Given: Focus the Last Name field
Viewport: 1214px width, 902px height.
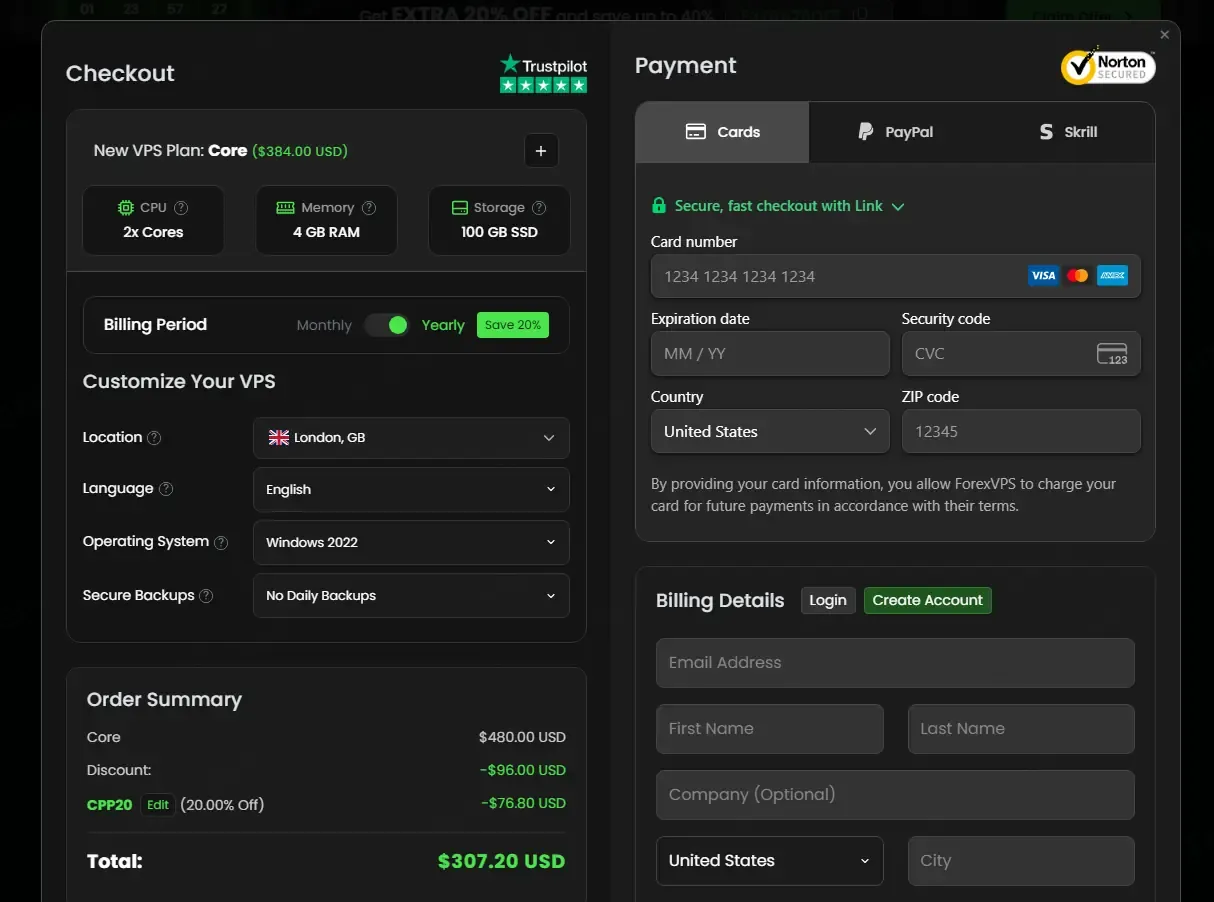Looking at the screenshot, I should tap(1021, 729).
